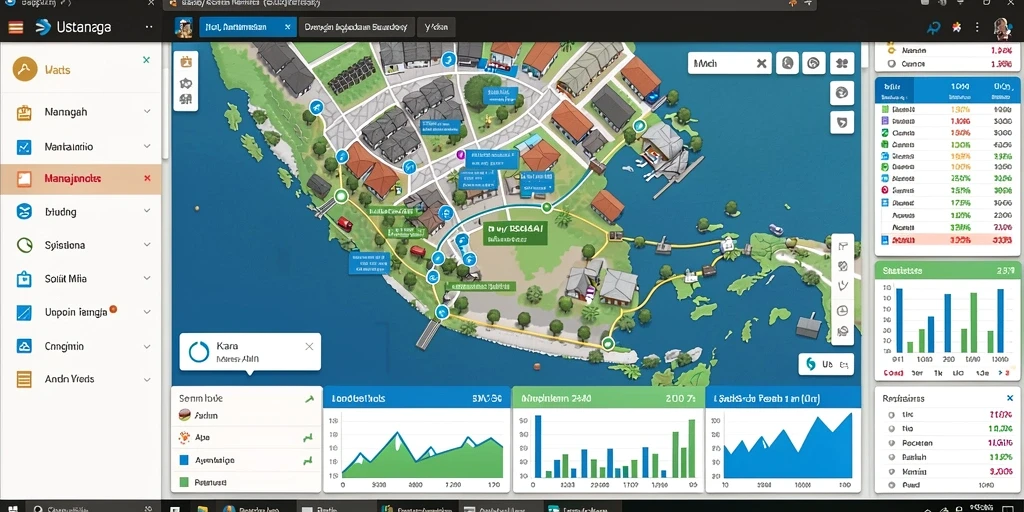This screenshot has height=512, width=1024.
Task: Close the Kara map popup card
Action: tap(310, 347)
